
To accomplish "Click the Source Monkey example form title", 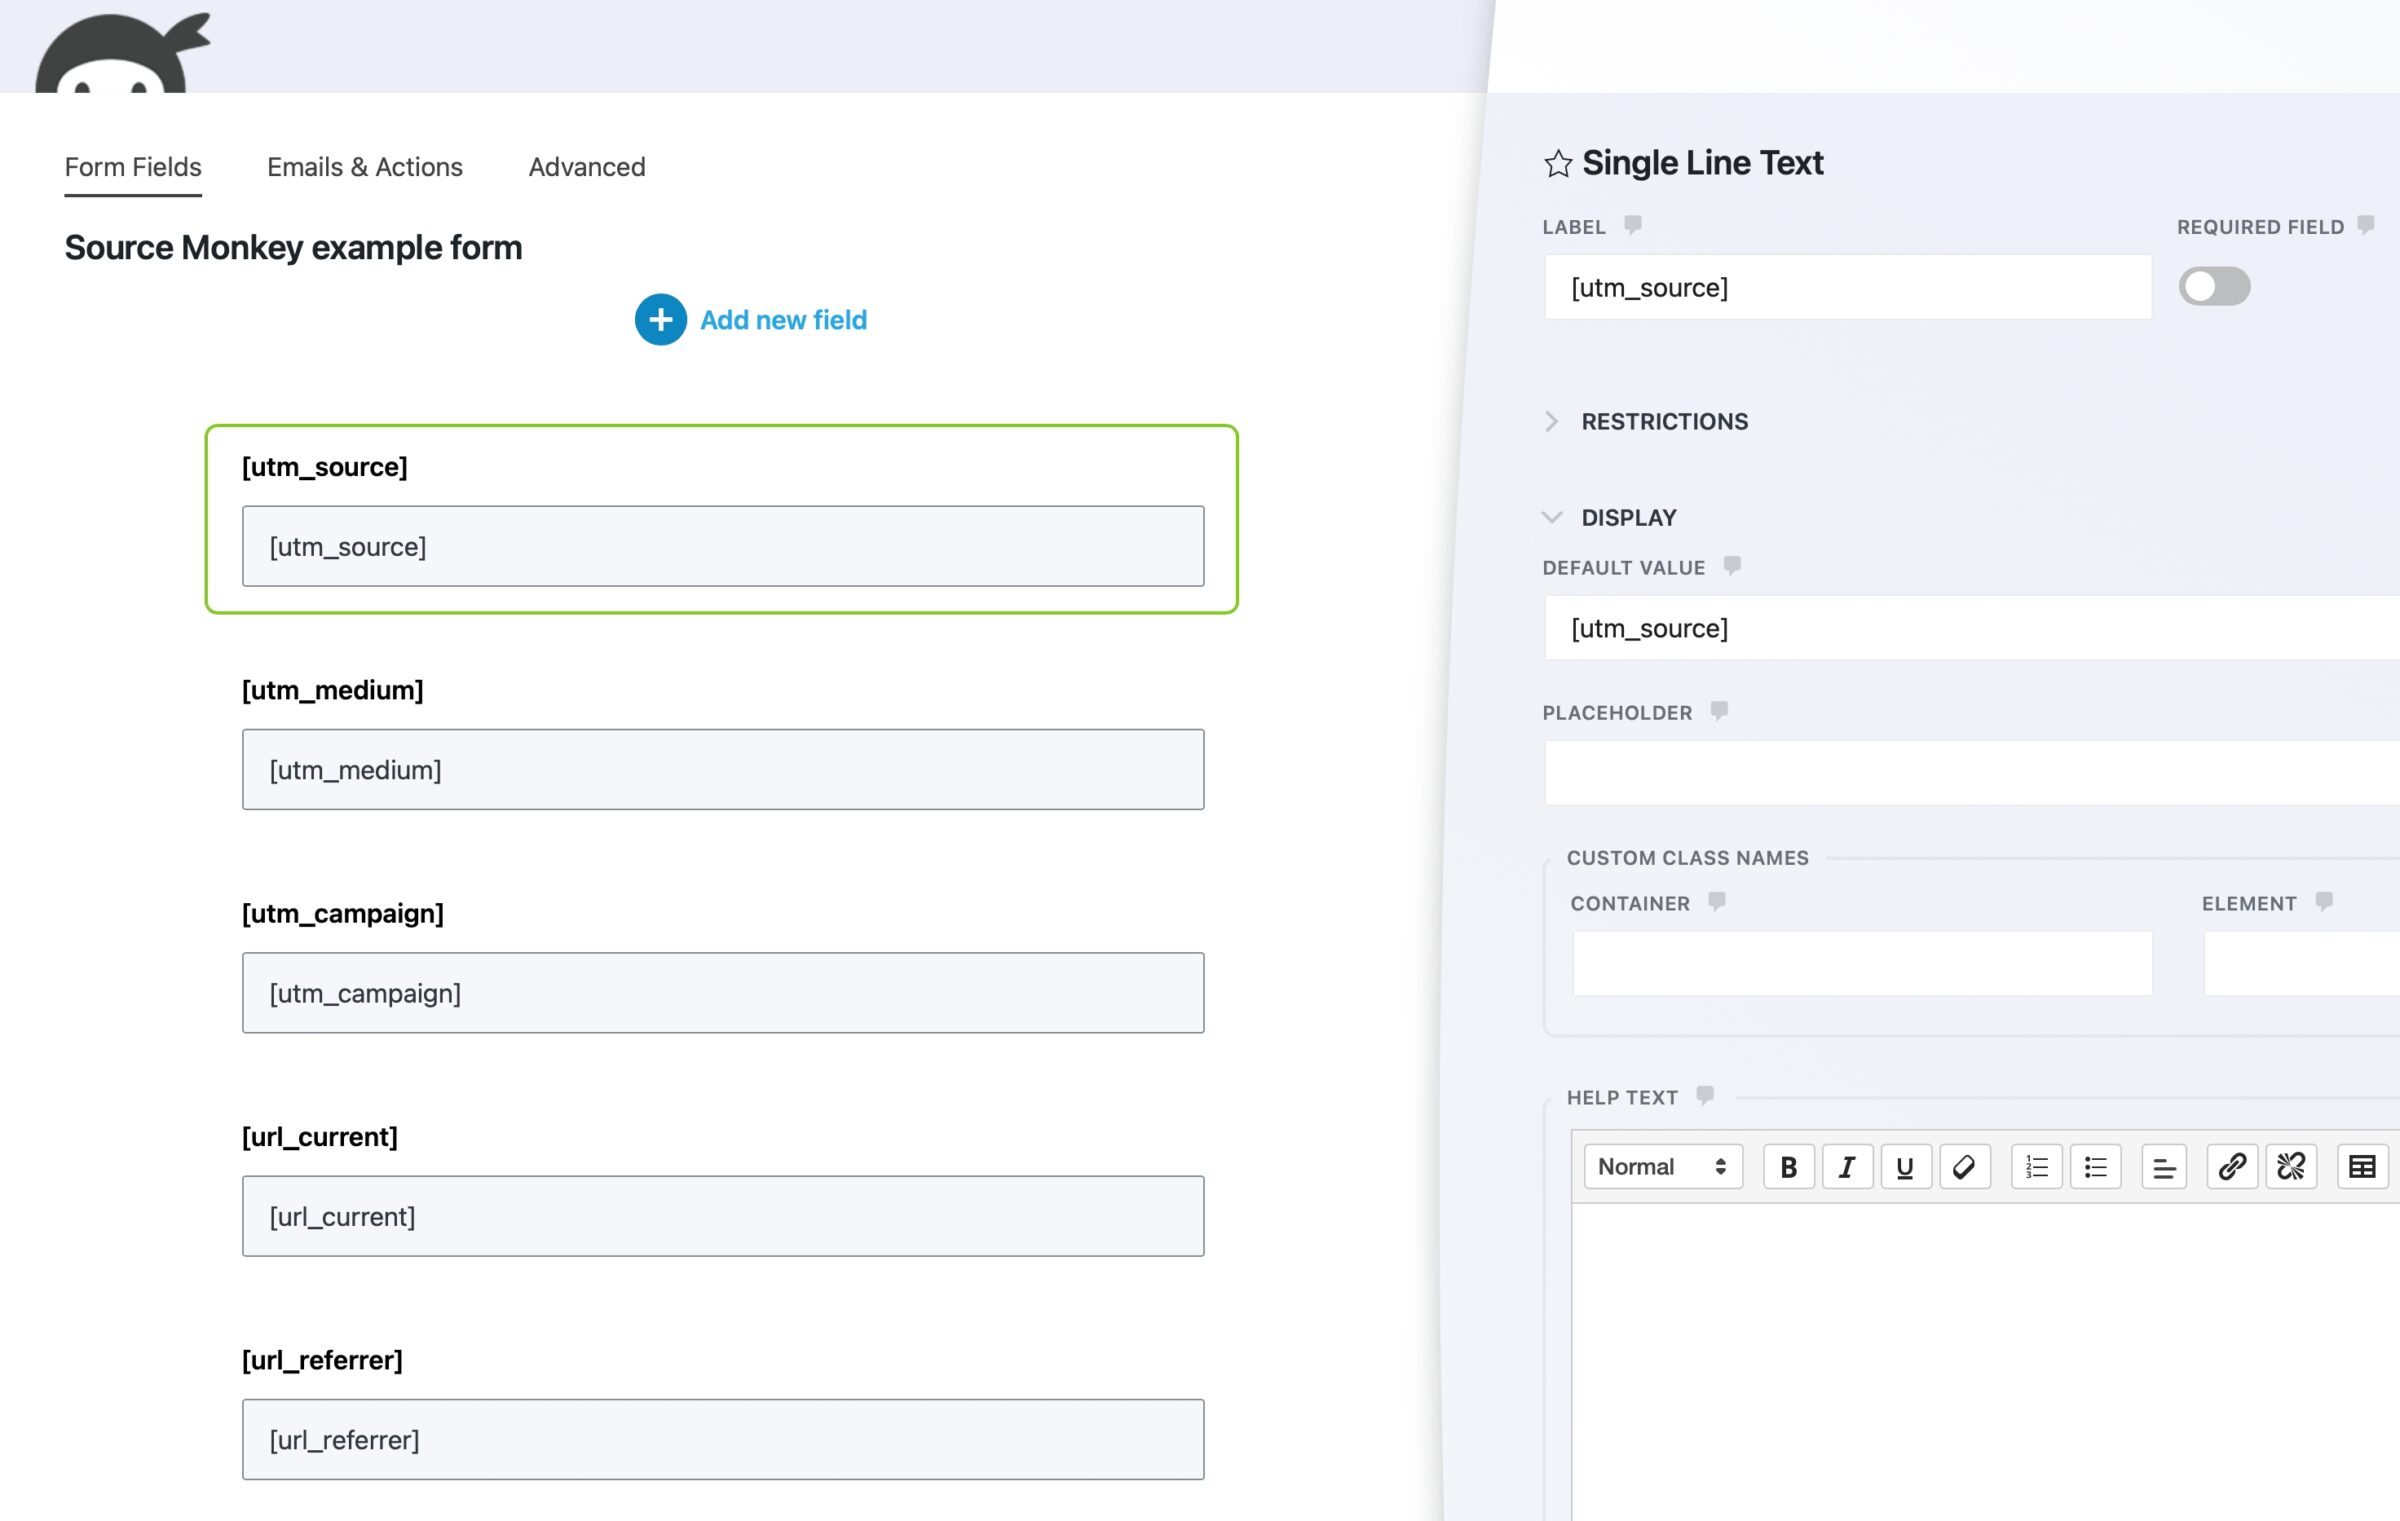I will (293, 248).
